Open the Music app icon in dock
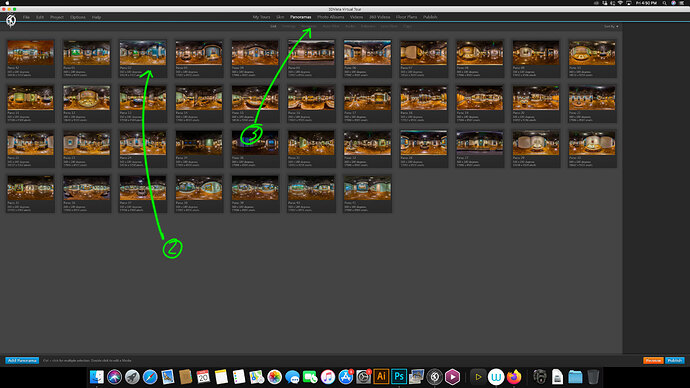Image resolution: width=690 pixels, height=388 pixels. pos(328,377)
